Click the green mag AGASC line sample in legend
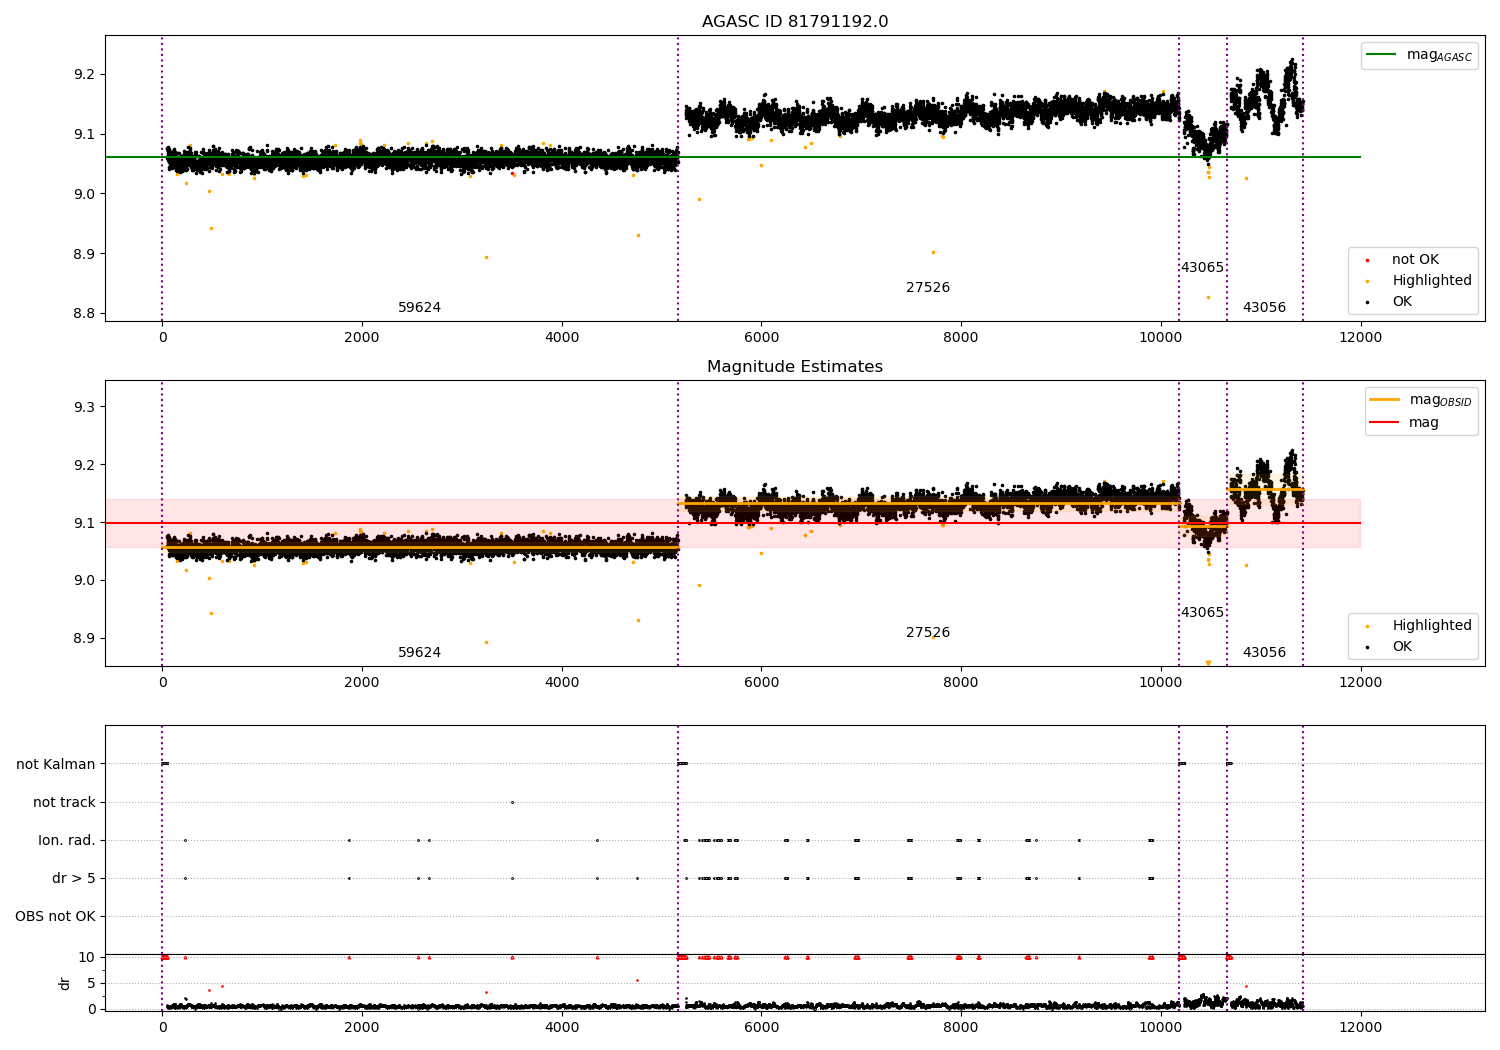This screenshot has width=1500, height=1050. tap(1382, 55)
